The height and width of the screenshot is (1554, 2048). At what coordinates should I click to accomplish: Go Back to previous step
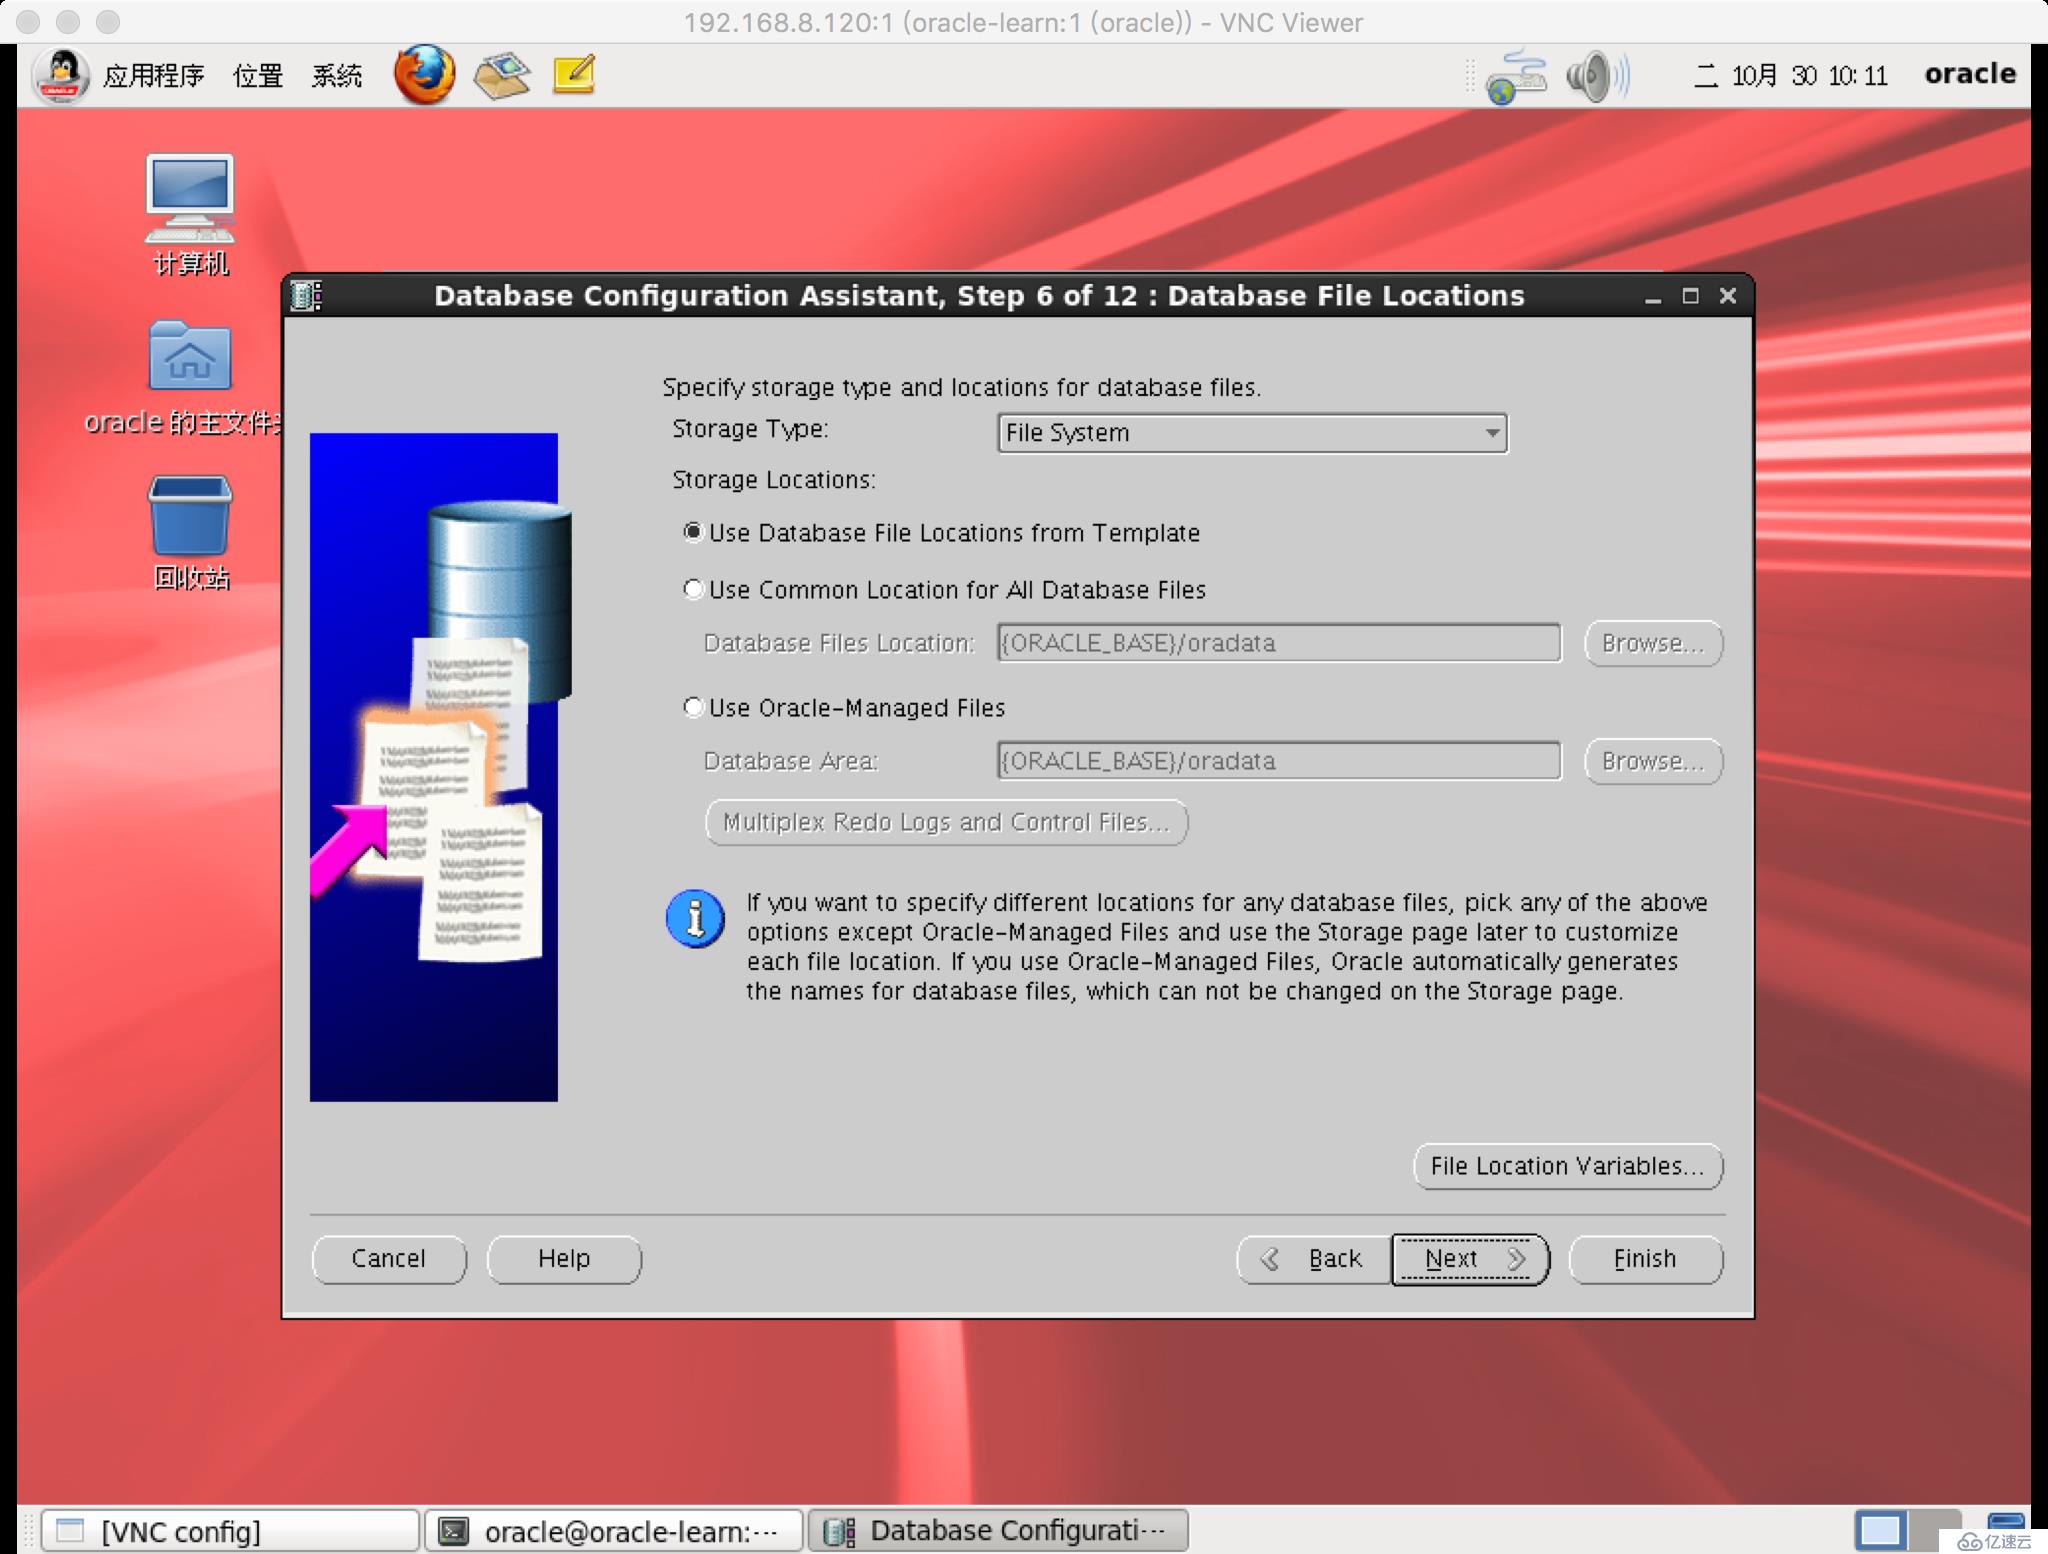(x=1314, y=1259)
